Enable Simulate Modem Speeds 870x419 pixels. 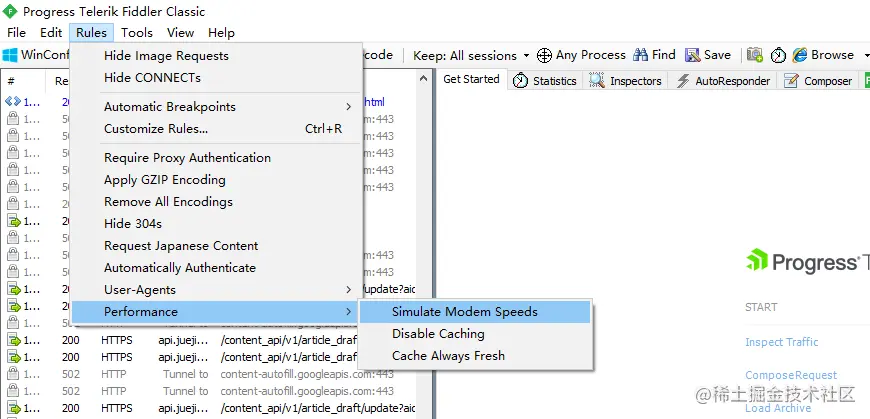pyautogui.click(x=464, y=312)
